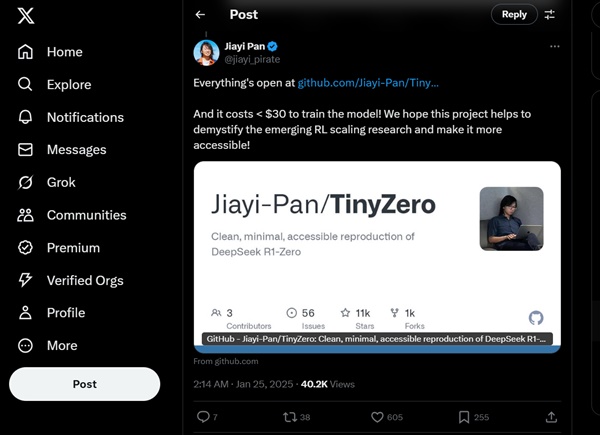This screenshot has height=435, width=600.
Task: Open reply sorting filter icon
Action: 550,15
